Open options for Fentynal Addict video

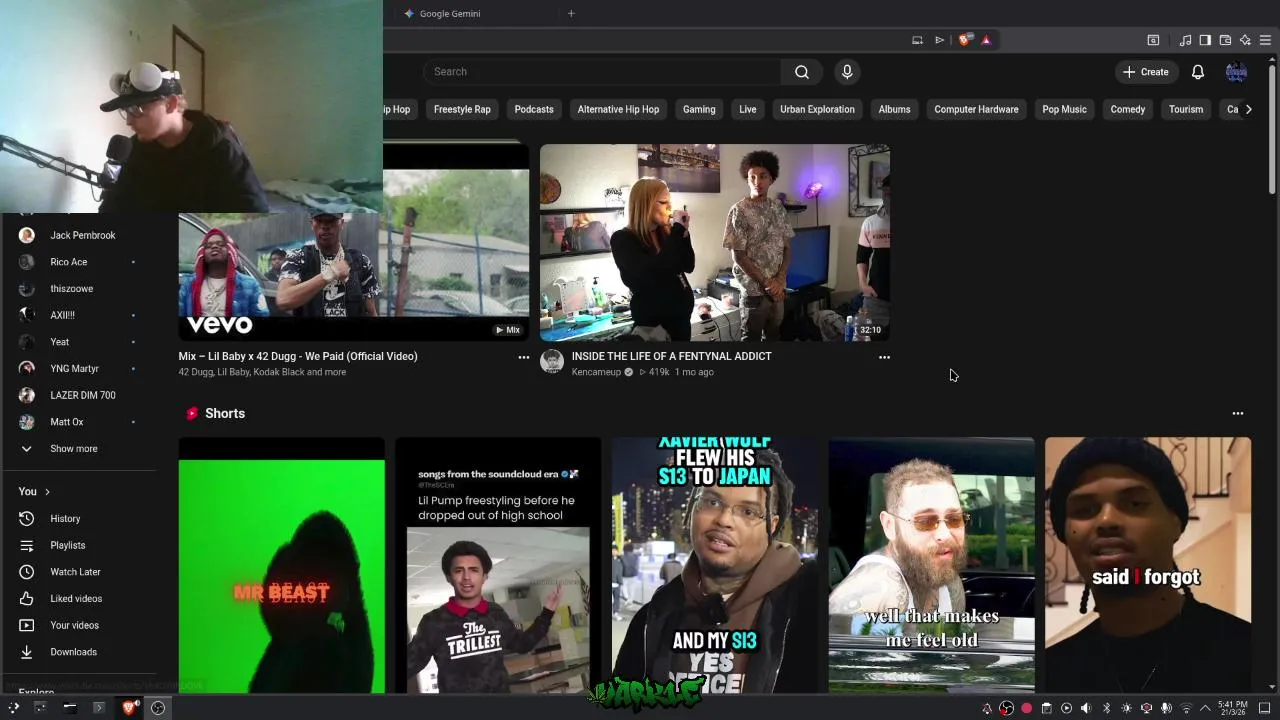coord(884,357)
